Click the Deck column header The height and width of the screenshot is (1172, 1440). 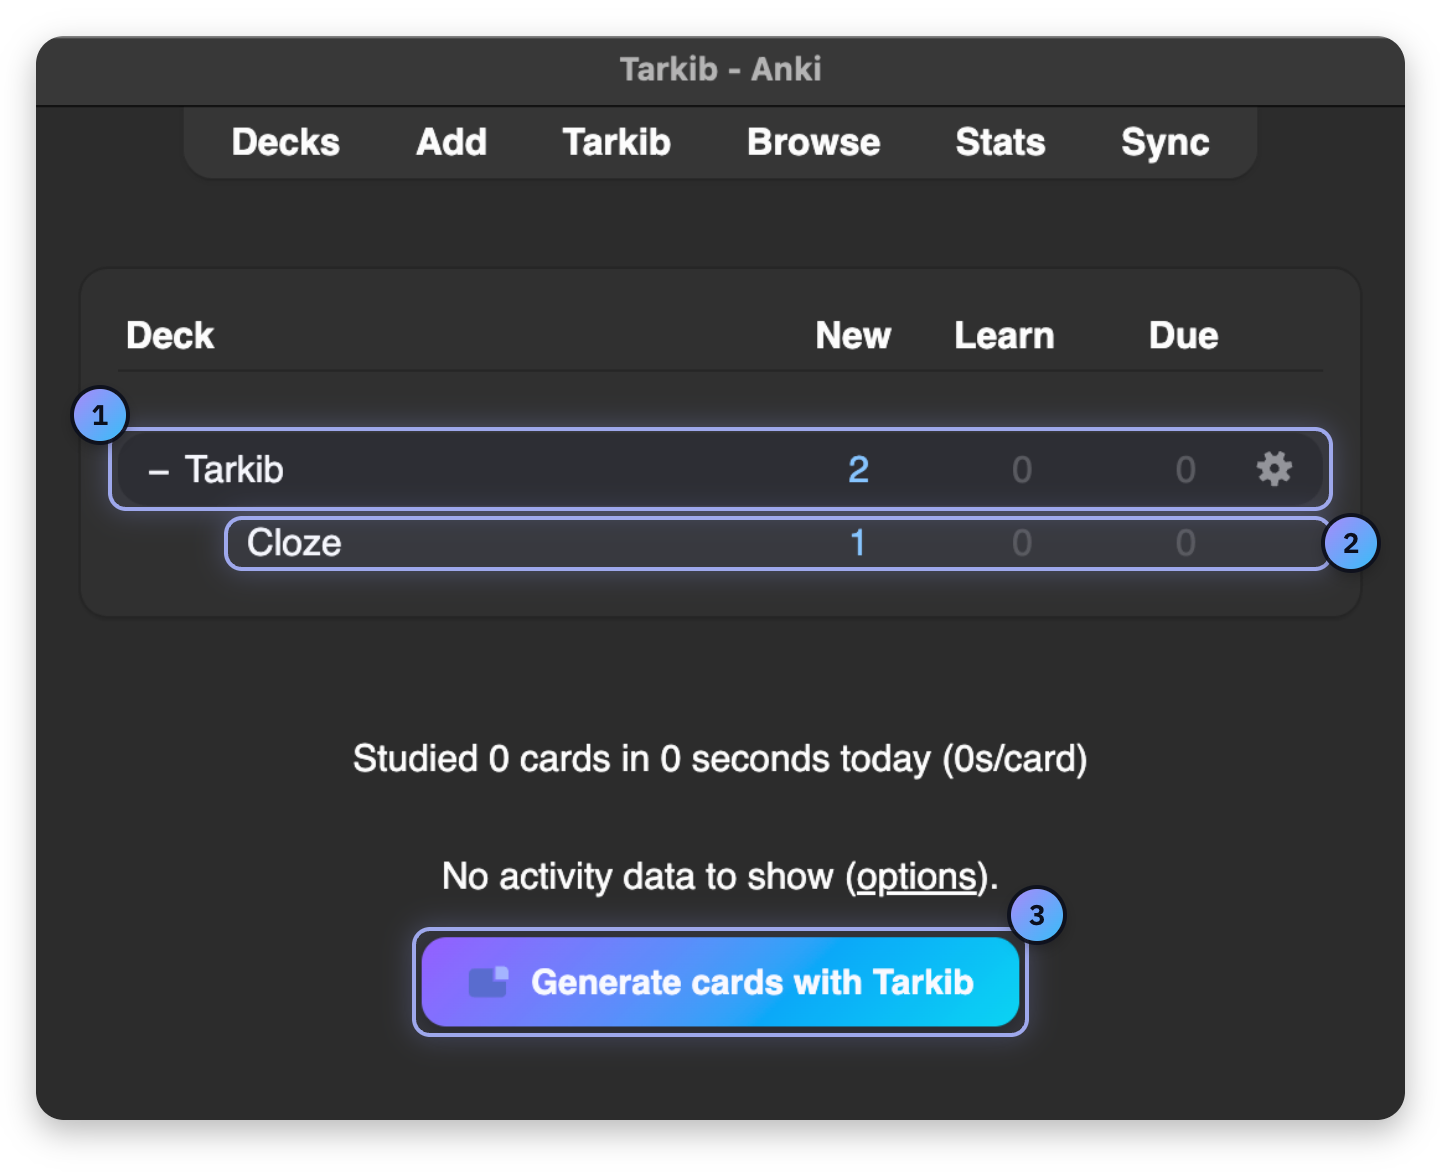[170, 335]
